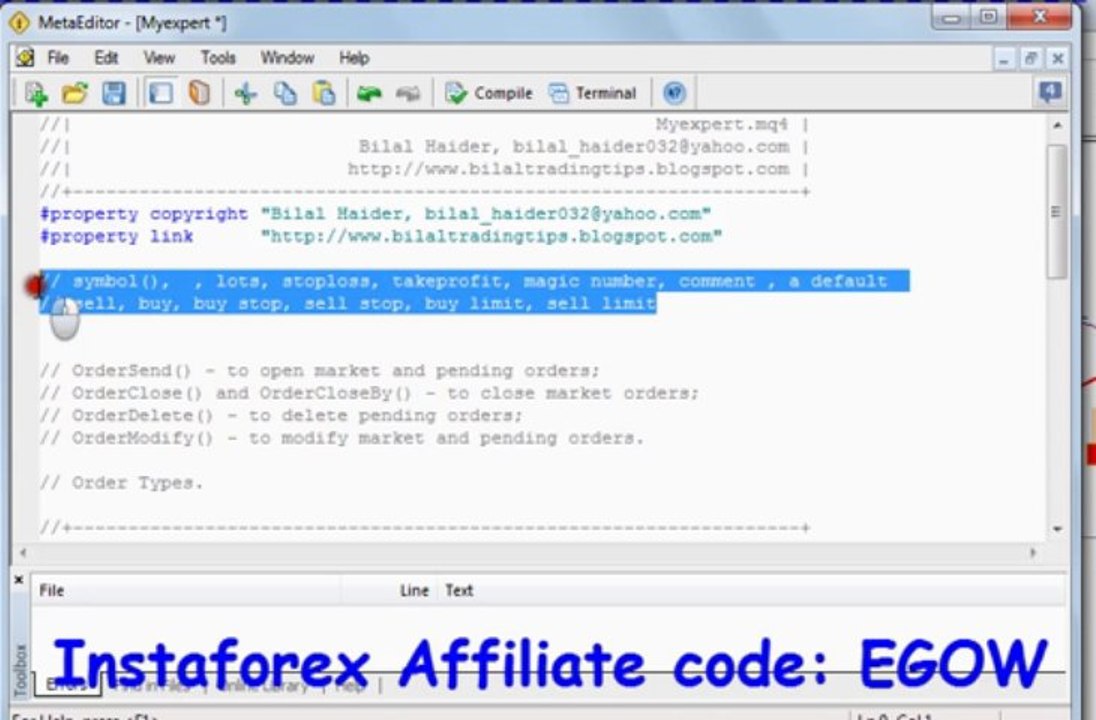This screenshot has width=1096, height=720.
Task: Open the View menu
Action: pyautogui.click(x=159, y=57)
